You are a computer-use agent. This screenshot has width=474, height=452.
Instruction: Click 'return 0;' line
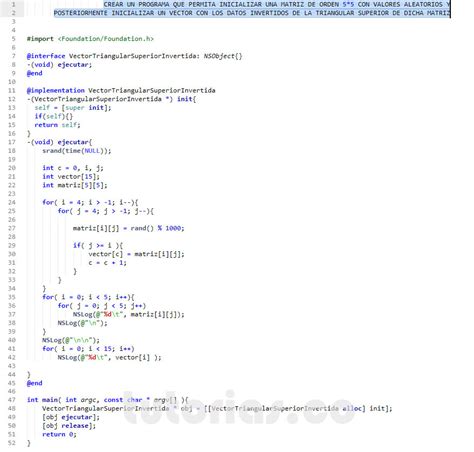(59, 435)
